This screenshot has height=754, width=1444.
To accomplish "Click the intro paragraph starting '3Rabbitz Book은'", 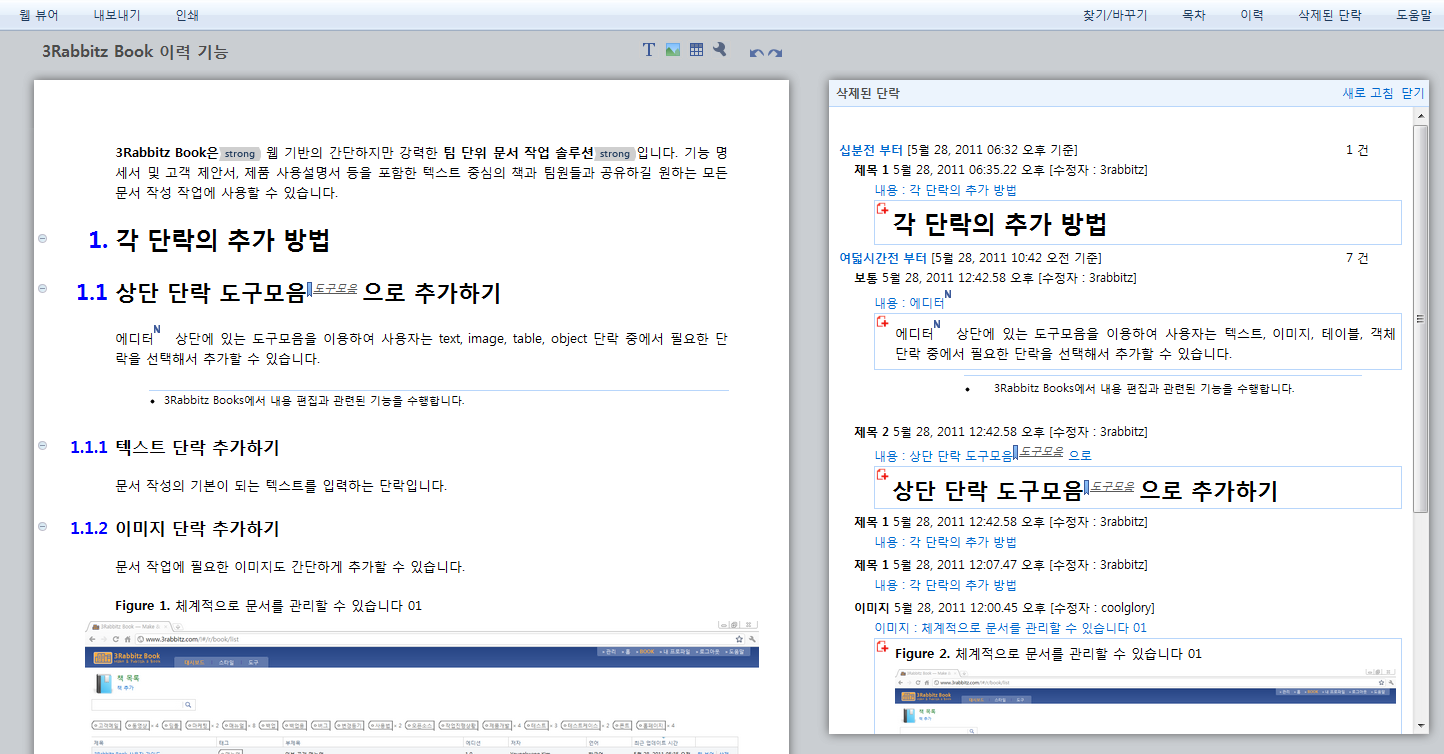I will click(x=422, y=173).
